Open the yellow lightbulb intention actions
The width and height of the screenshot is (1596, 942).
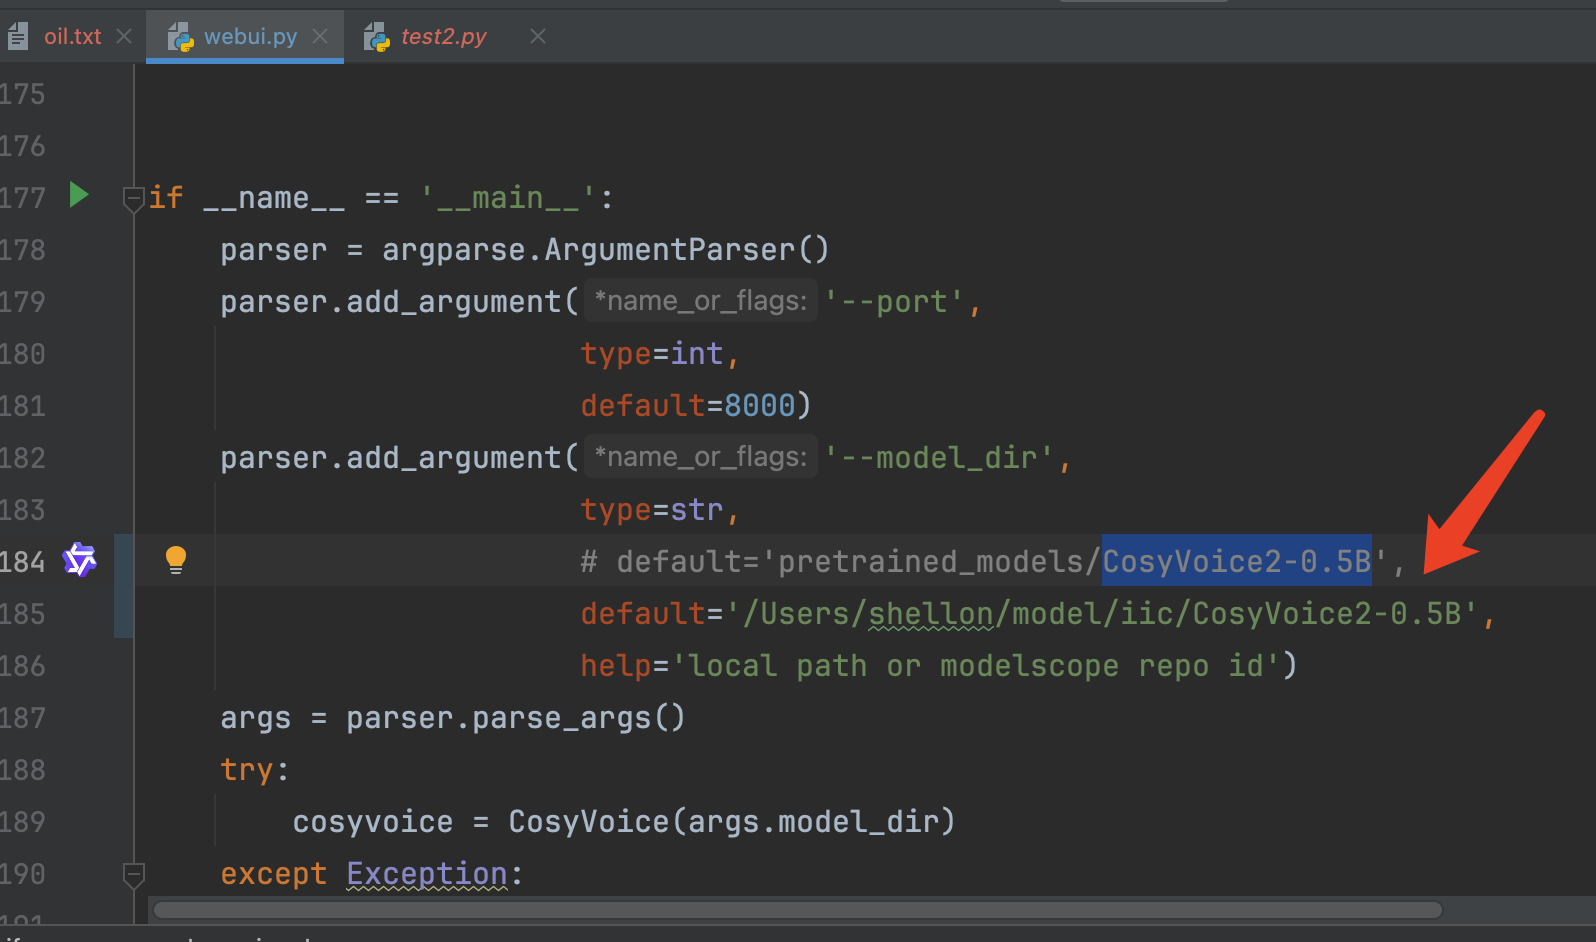point(175,559)
